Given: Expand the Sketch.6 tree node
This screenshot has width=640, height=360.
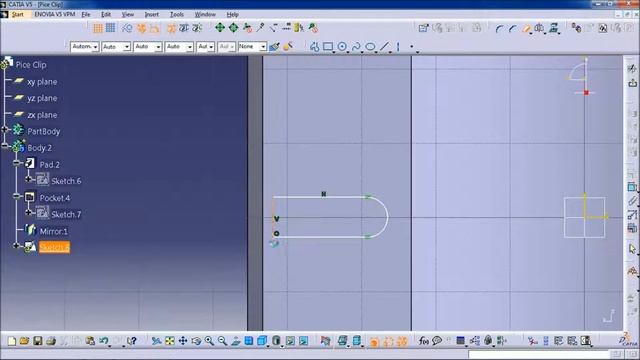Looking at the screenshot, I should click(x=28, y=179).
